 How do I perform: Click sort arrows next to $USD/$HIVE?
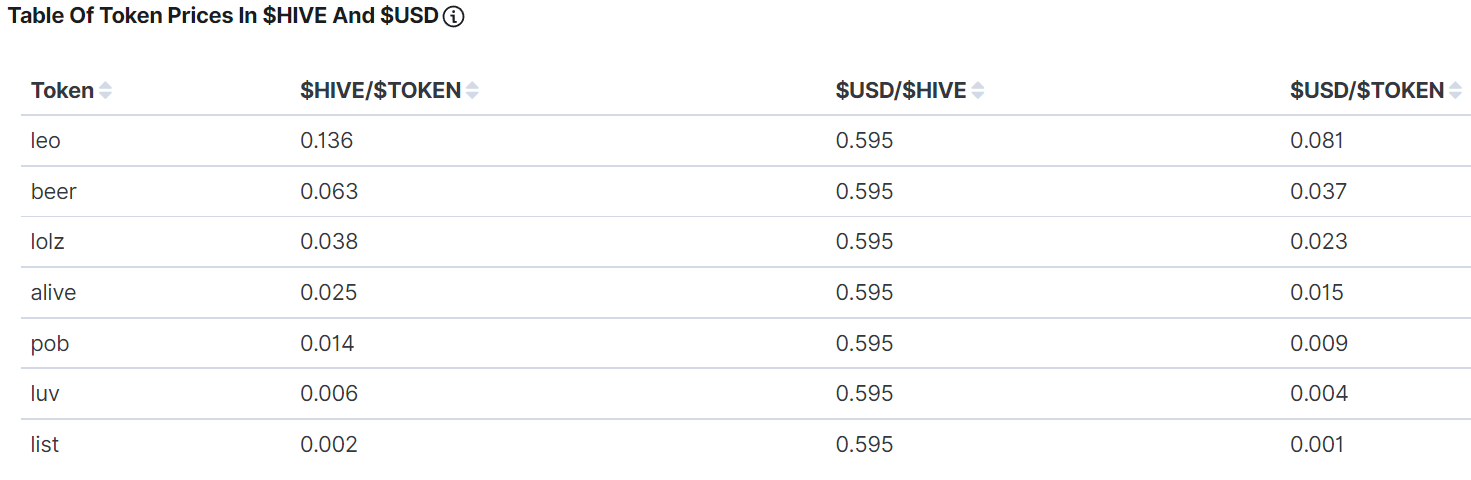978,91
